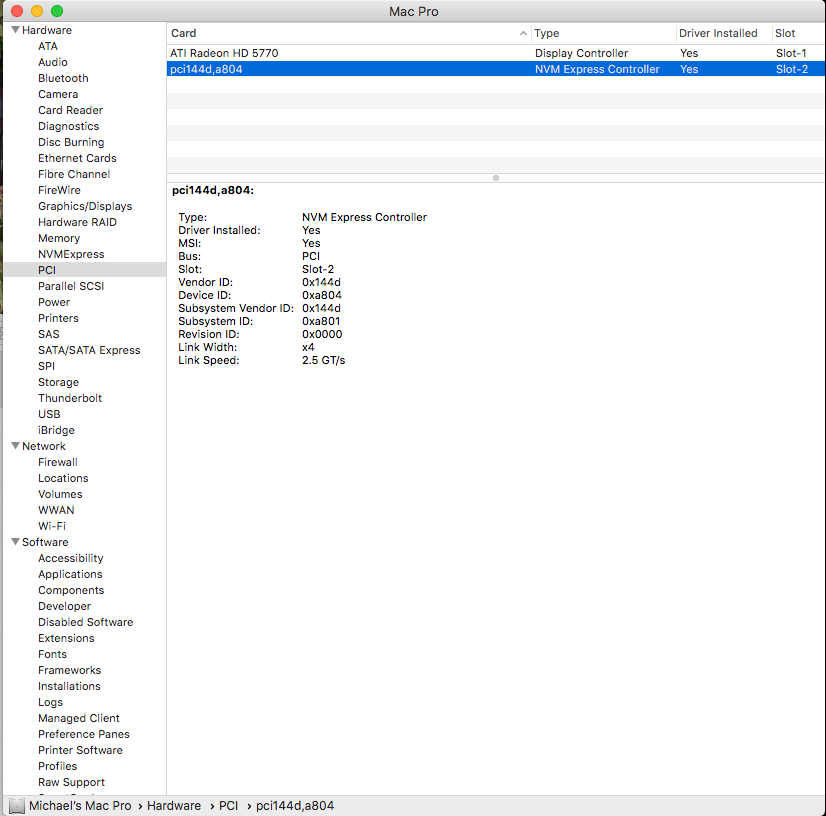Viewport: 826px width, 816px height.
Task: Select iBridge in the sidebar
Action: coord(56,430)
